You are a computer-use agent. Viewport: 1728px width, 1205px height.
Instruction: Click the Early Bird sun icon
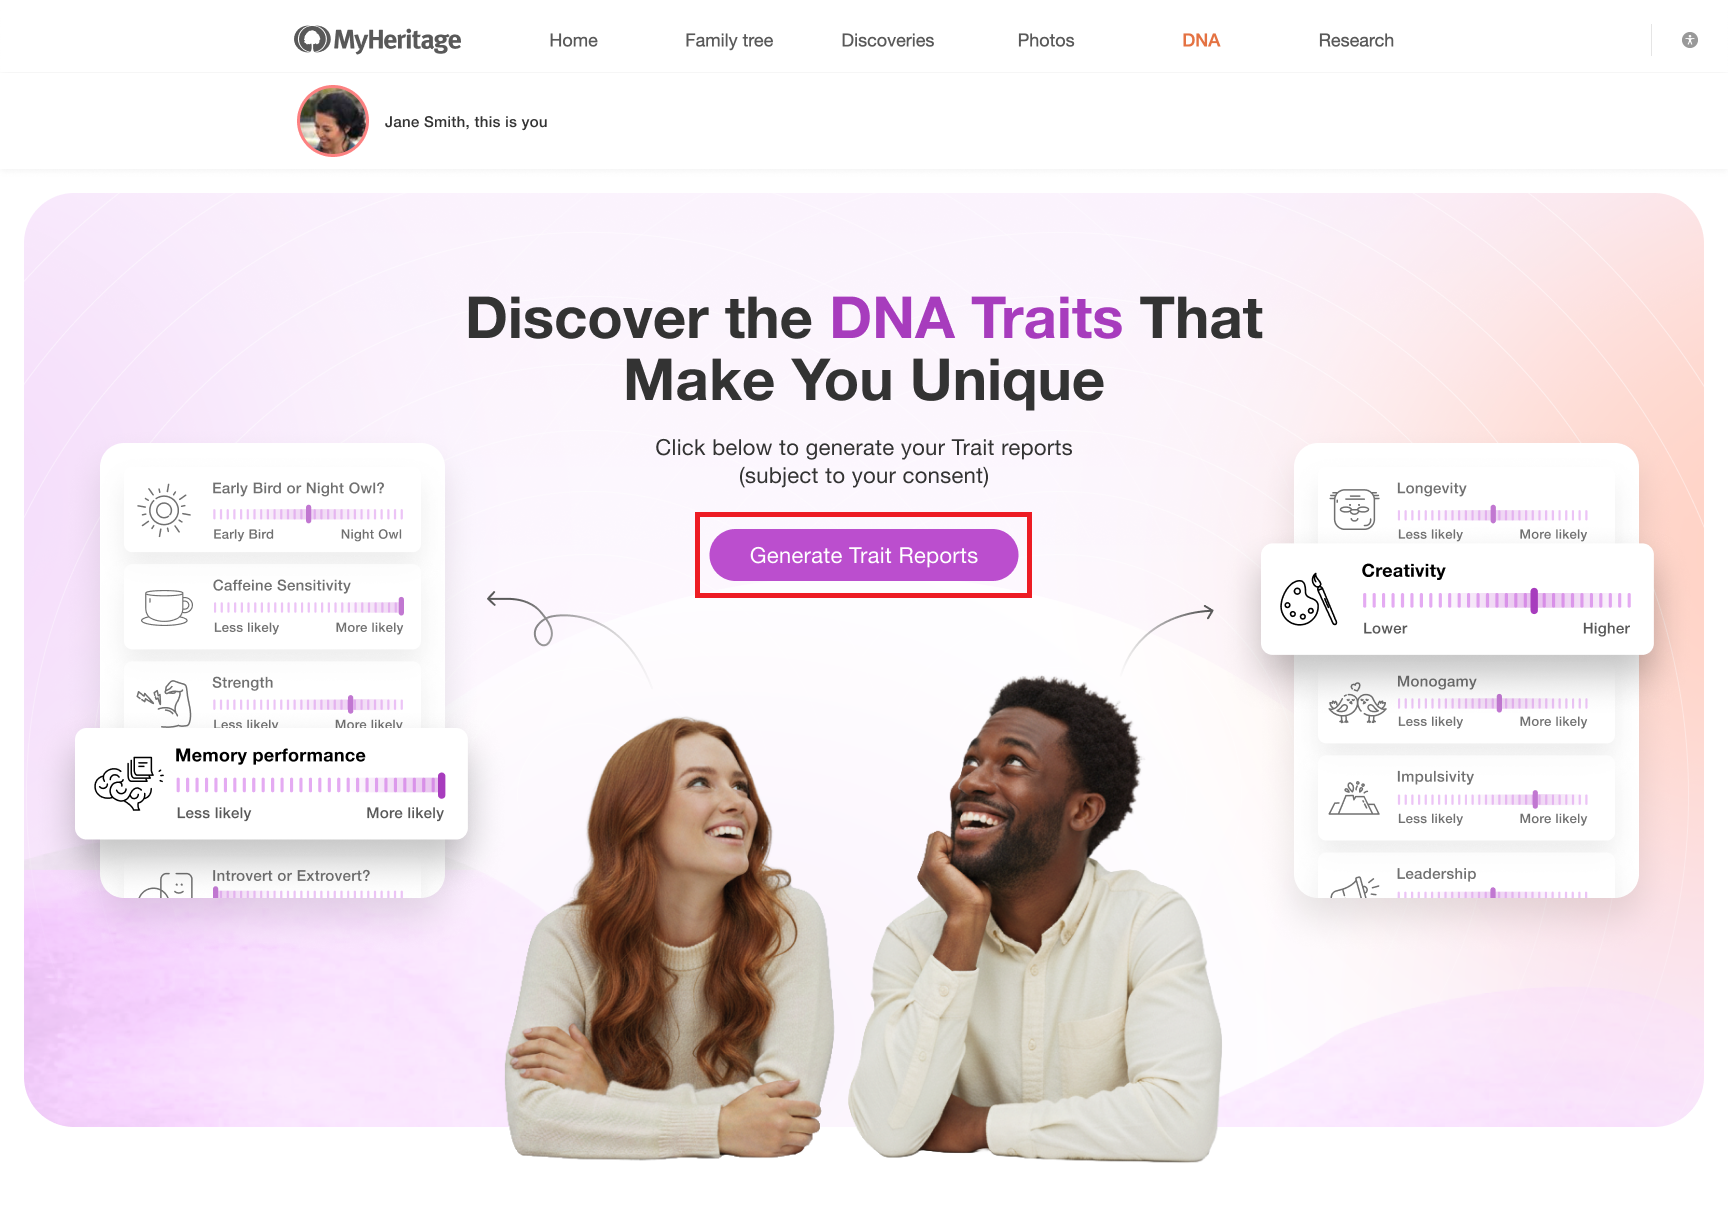click(x=164, y=511)
